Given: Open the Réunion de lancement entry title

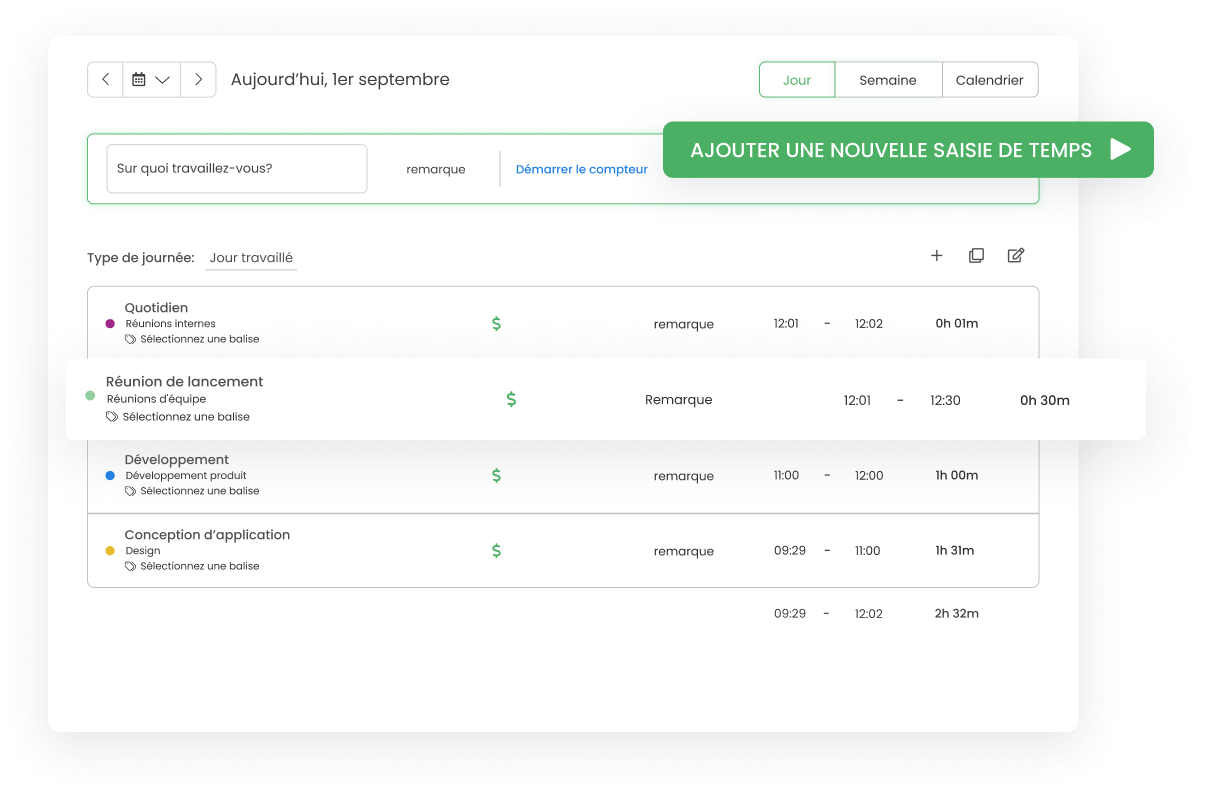Looking at the screenshot, I should point(185,382).
